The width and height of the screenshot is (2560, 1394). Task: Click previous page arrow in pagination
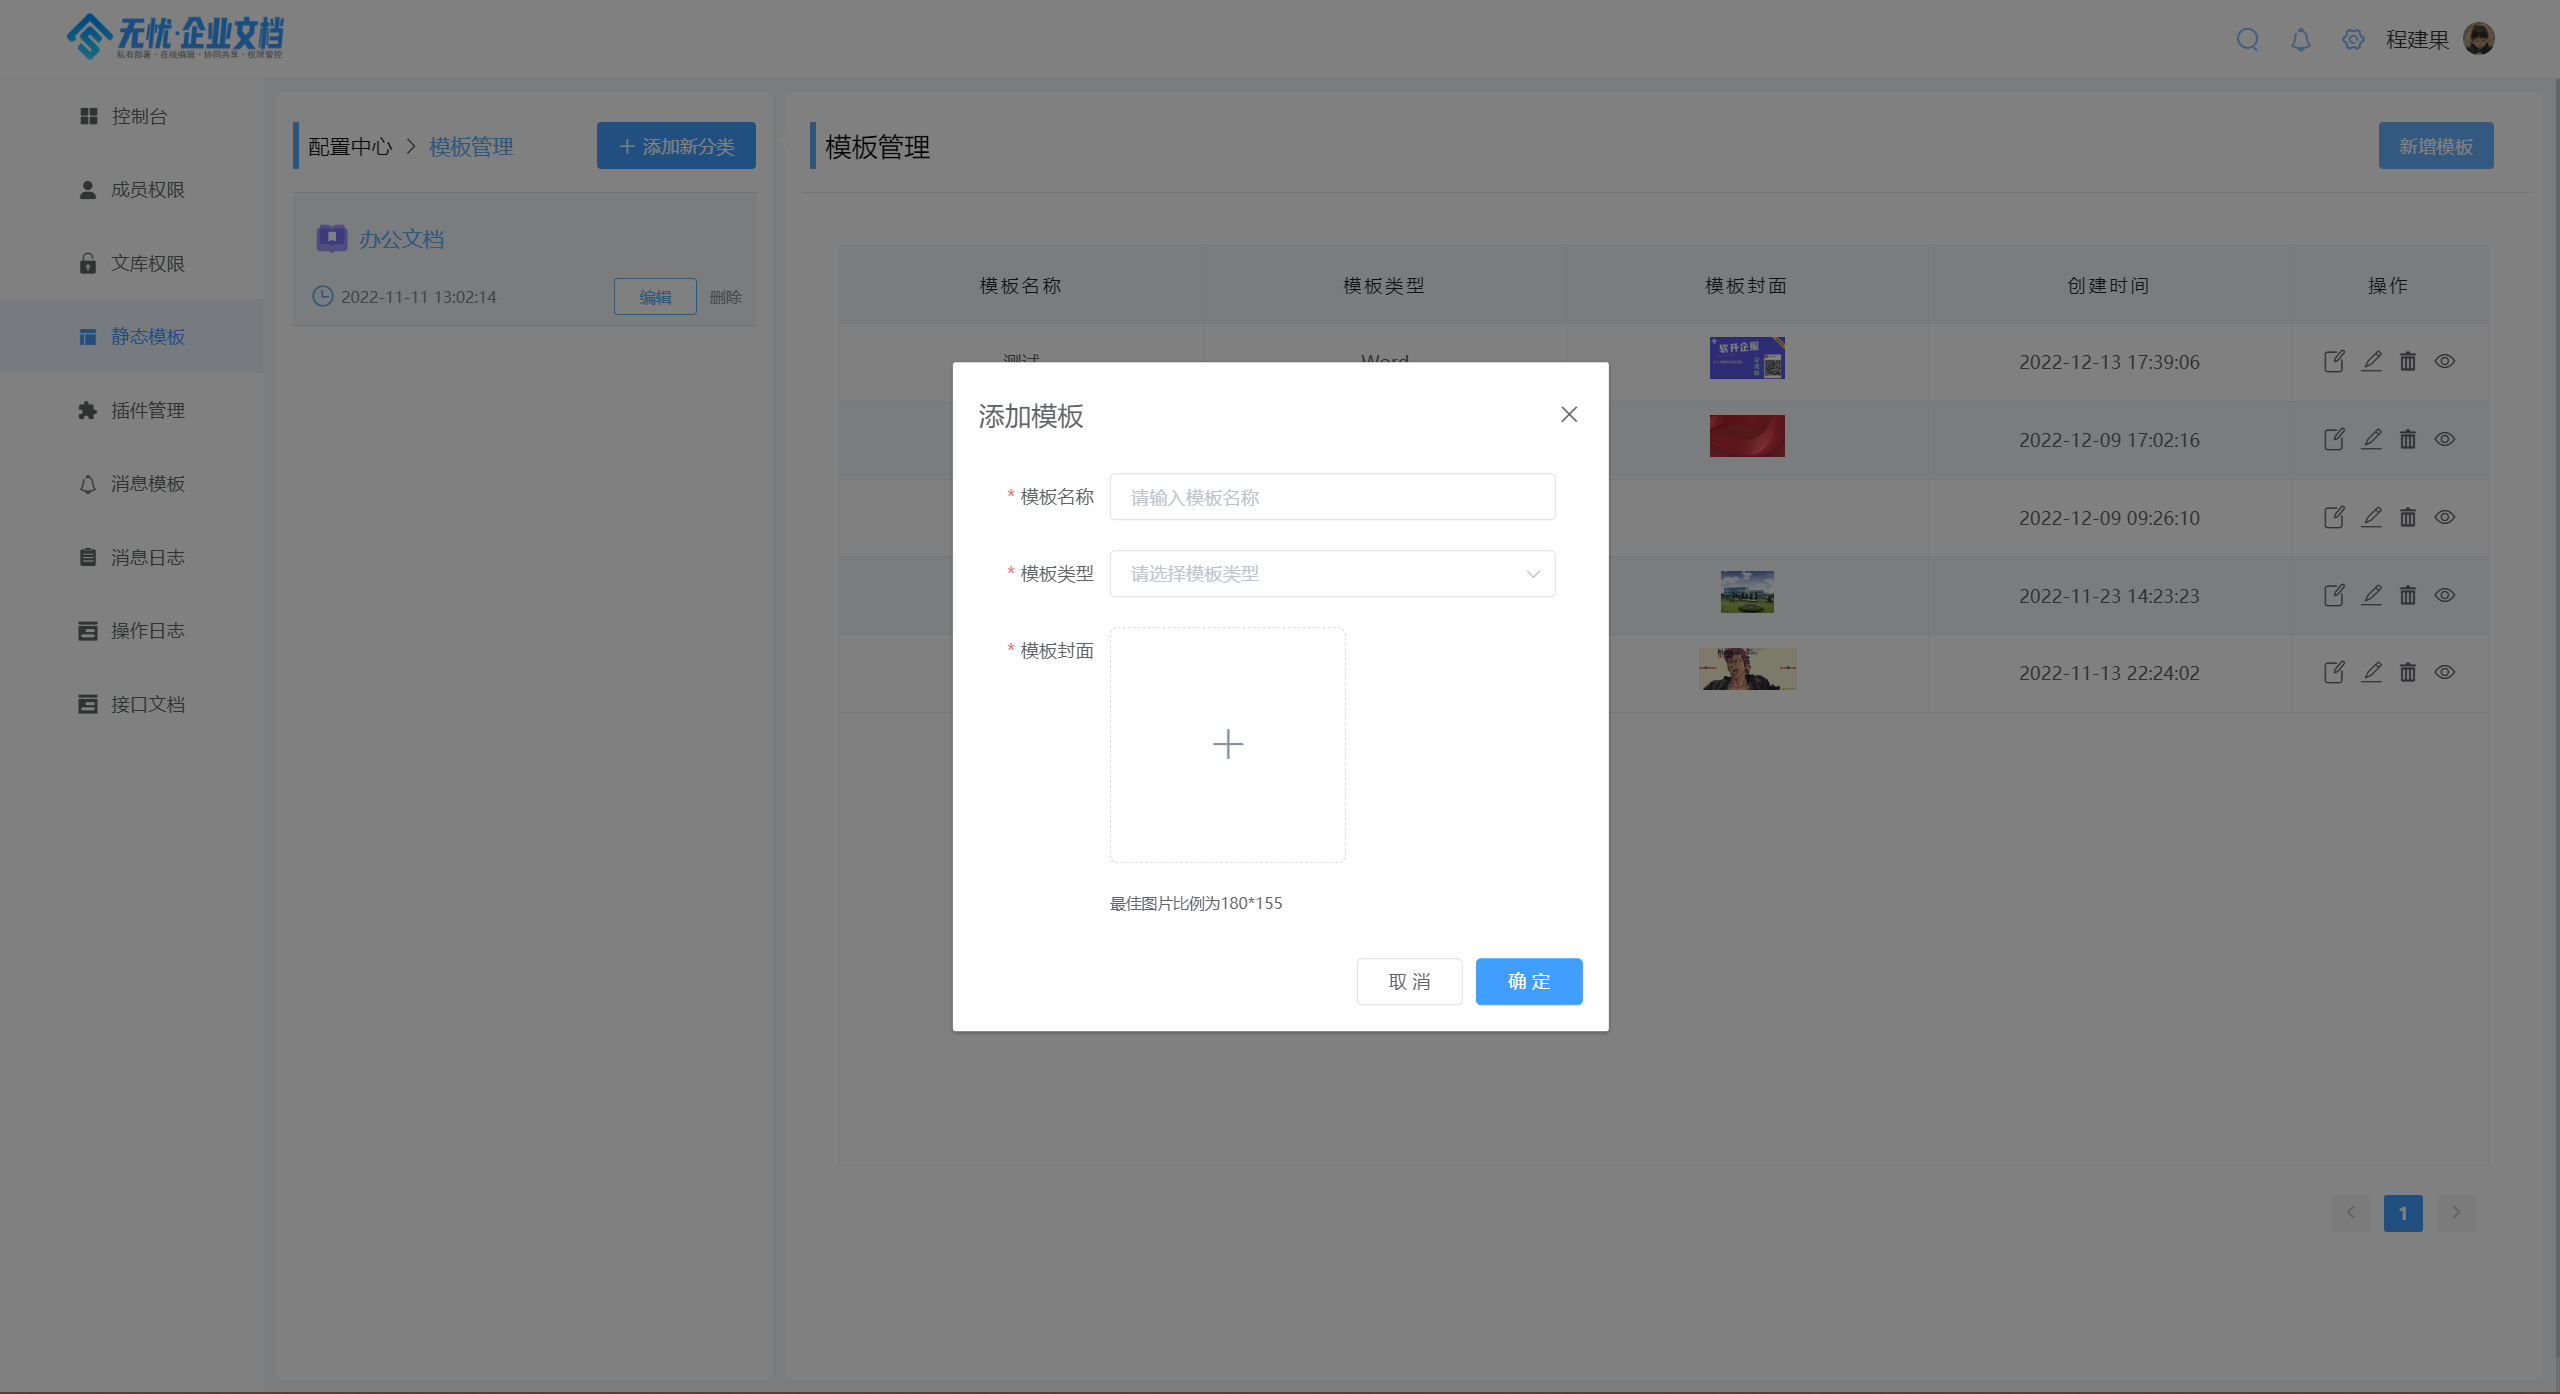[2351, 1213]
